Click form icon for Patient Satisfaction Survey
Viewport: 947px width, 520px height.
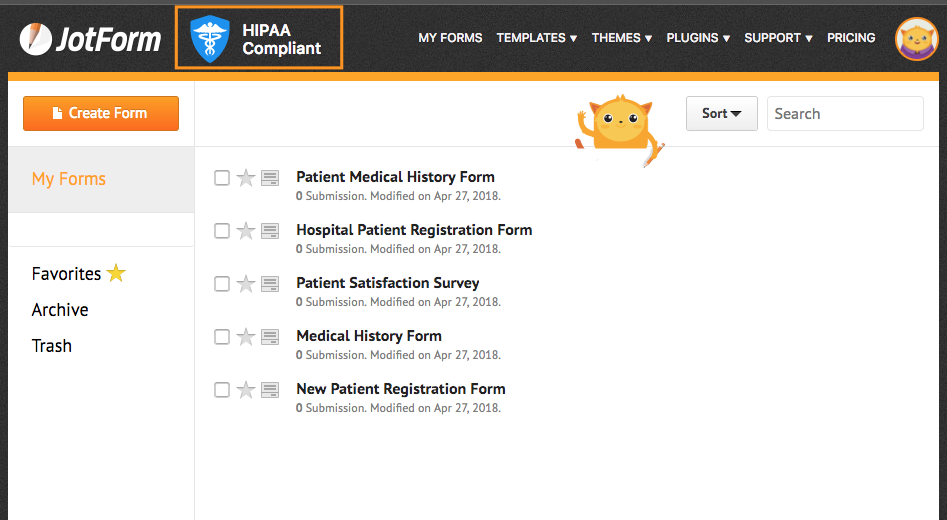[270, 284]
